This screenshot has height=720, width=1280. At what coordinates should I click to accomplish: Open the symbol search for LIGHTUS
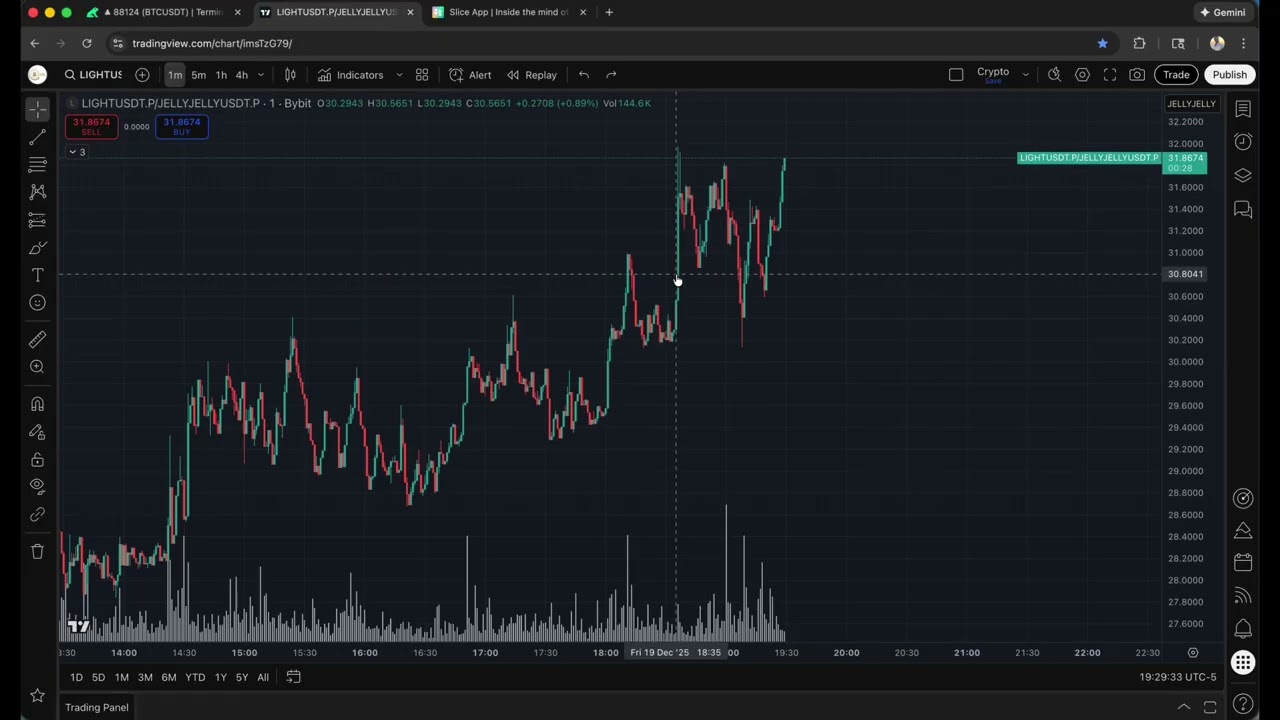(92, 75)
